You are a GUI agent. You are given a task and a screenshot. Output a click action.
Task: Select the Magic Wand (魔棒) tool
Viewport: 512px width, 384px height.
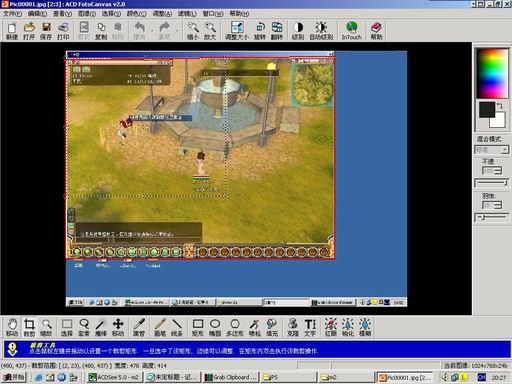click(101, 327)
